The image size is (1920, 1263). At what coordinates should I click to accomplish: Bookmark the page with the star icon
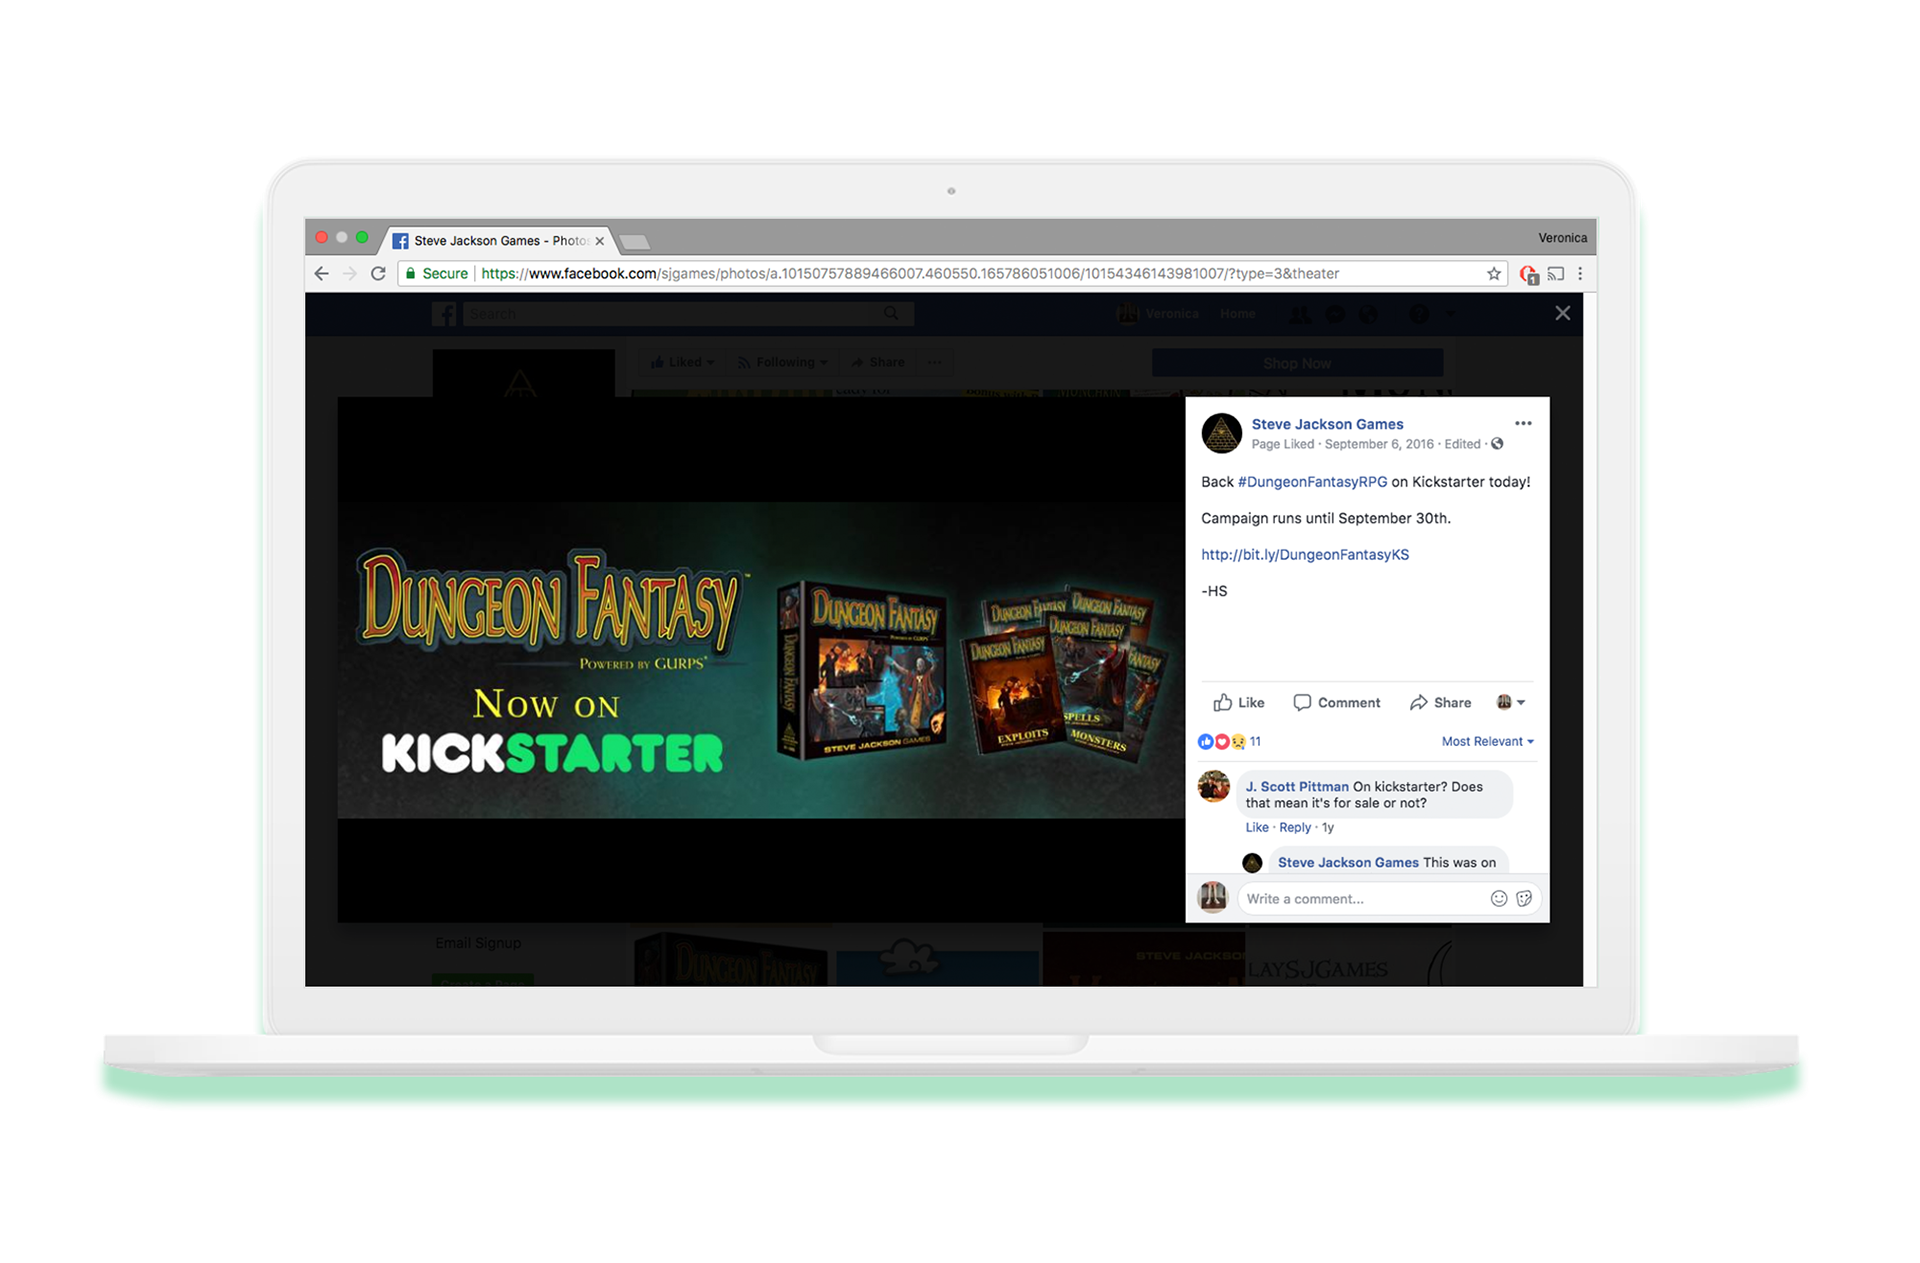[1494, 274]
